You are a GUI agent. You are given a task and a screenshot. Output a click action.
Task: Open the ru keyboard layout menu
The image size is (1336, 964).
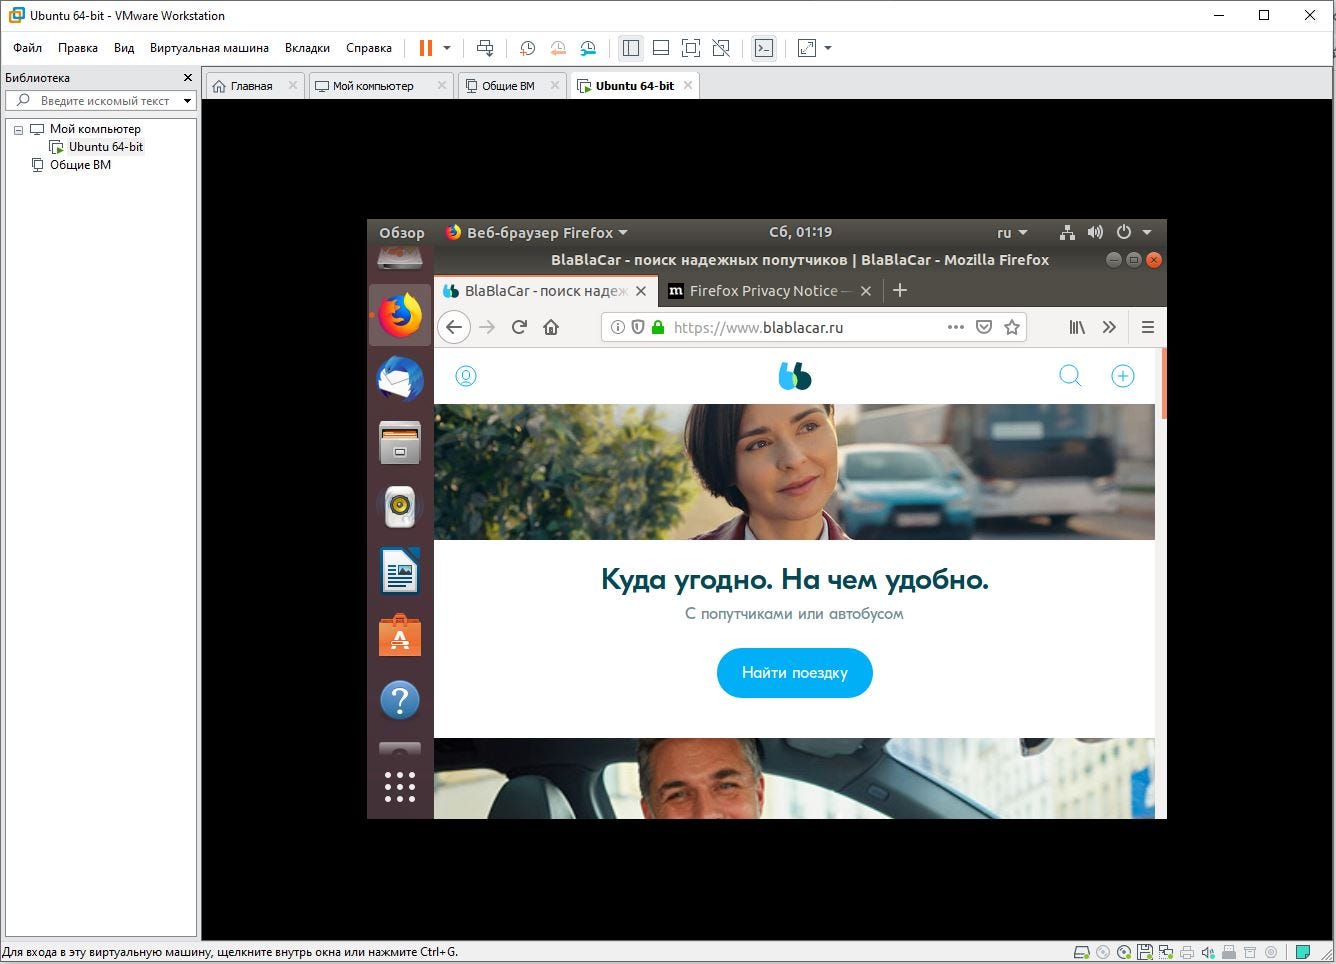1010,231
